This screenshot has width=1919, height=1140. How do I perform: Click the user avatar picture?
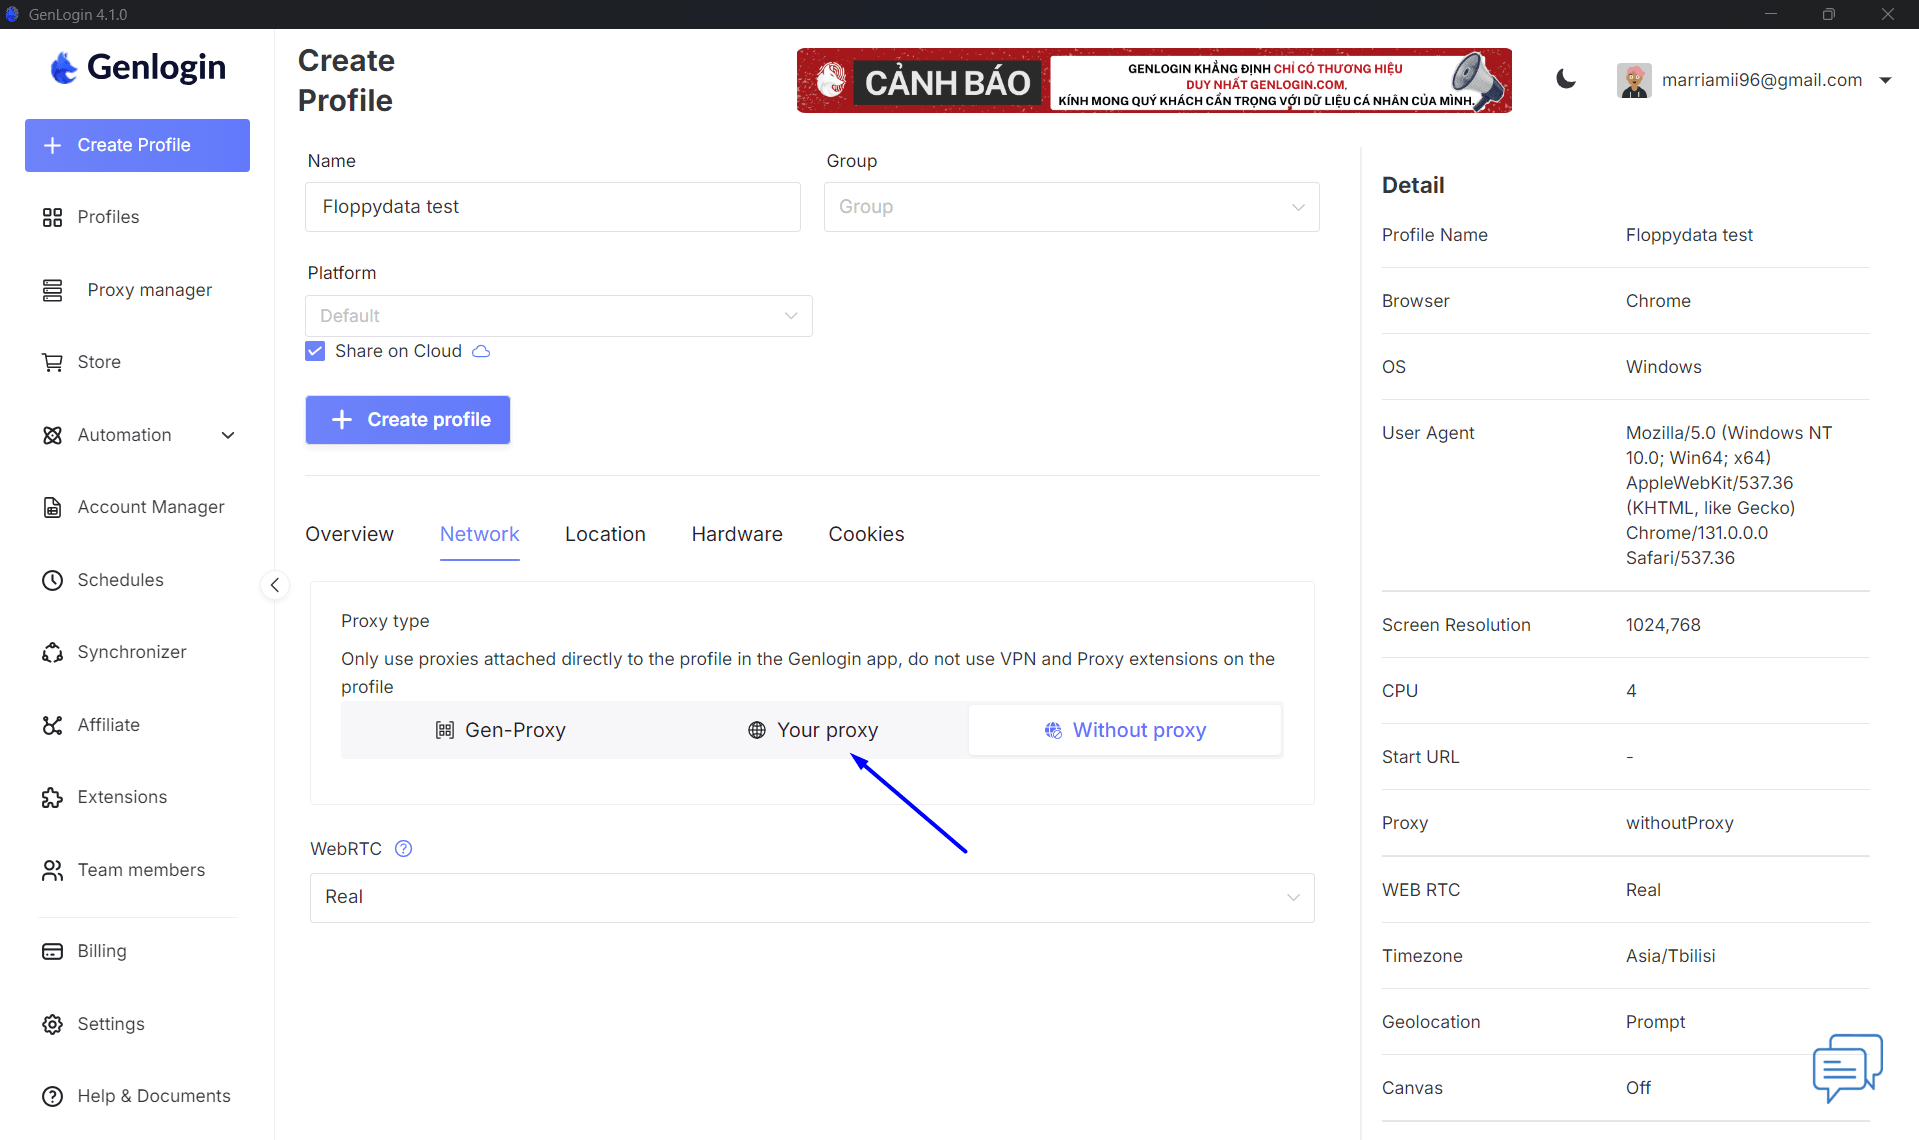[1634, 80]
